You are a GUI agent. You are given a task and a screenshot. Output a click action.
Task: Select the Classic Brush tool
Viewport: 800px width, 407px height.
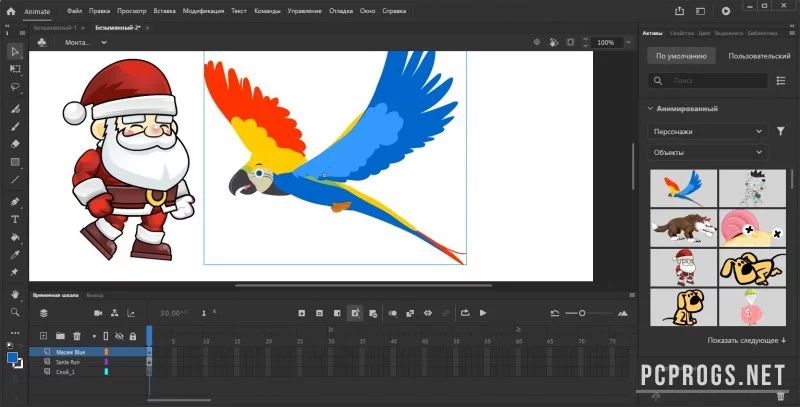pos(15,126)
